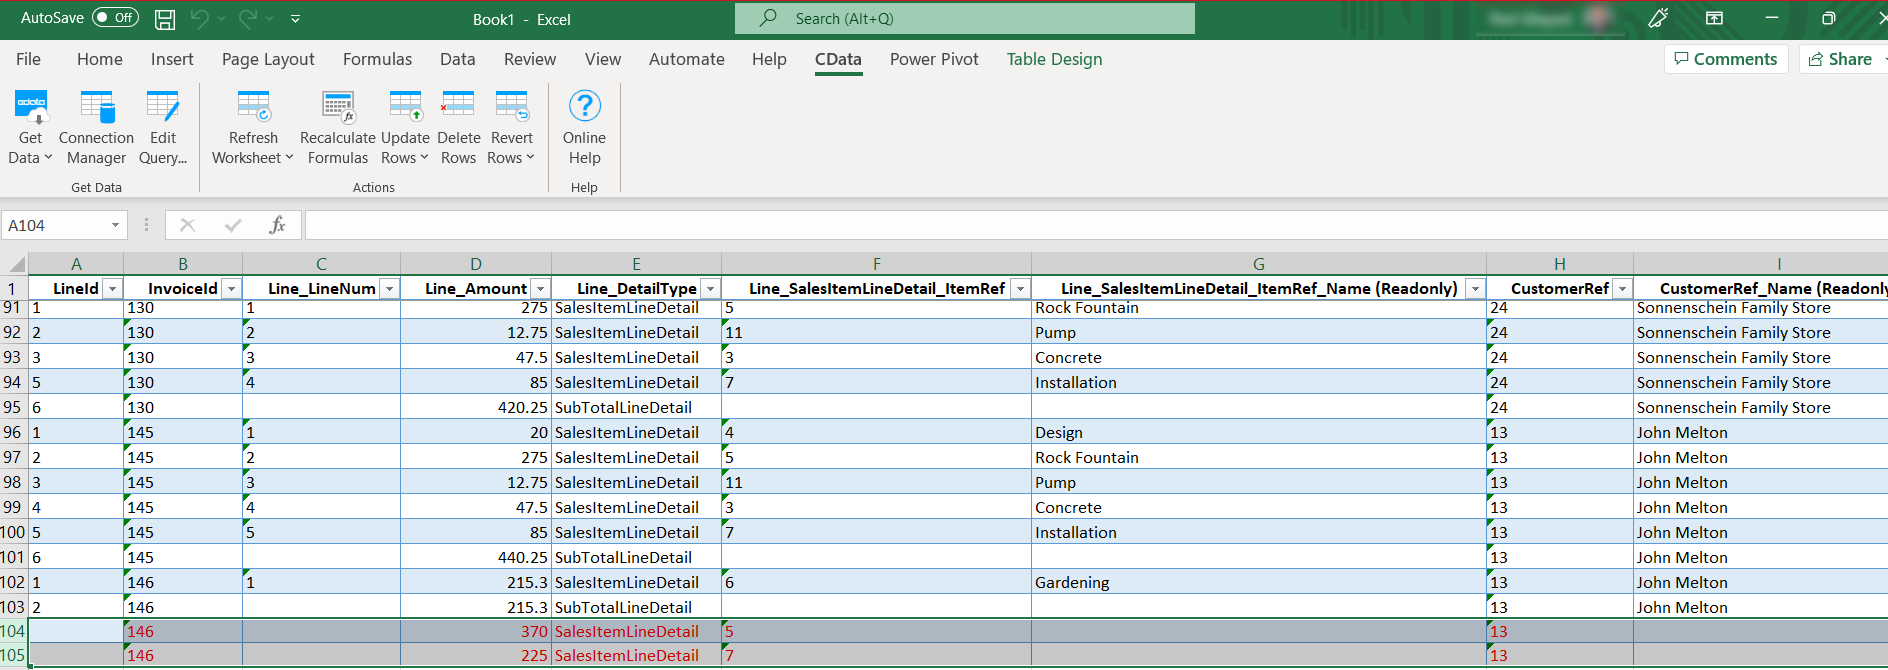Toggle AutoSave switch
1888x670 pixels.
[x=115, y=18]
